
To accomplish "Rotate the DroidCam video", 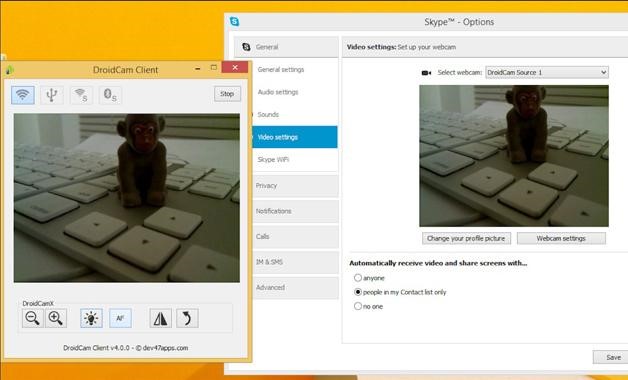I will [187, 318].
